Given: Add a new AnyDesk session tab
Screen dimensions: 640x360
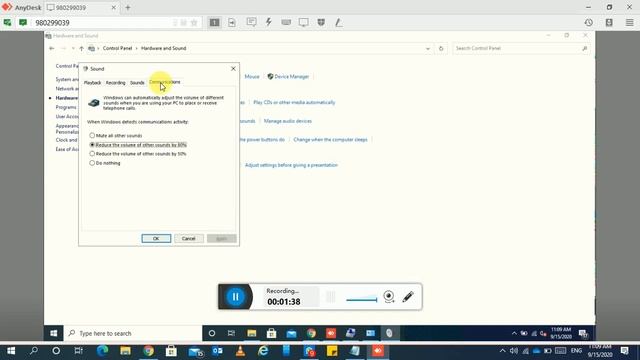Looking at the screenshot, I should coord(128,7).
